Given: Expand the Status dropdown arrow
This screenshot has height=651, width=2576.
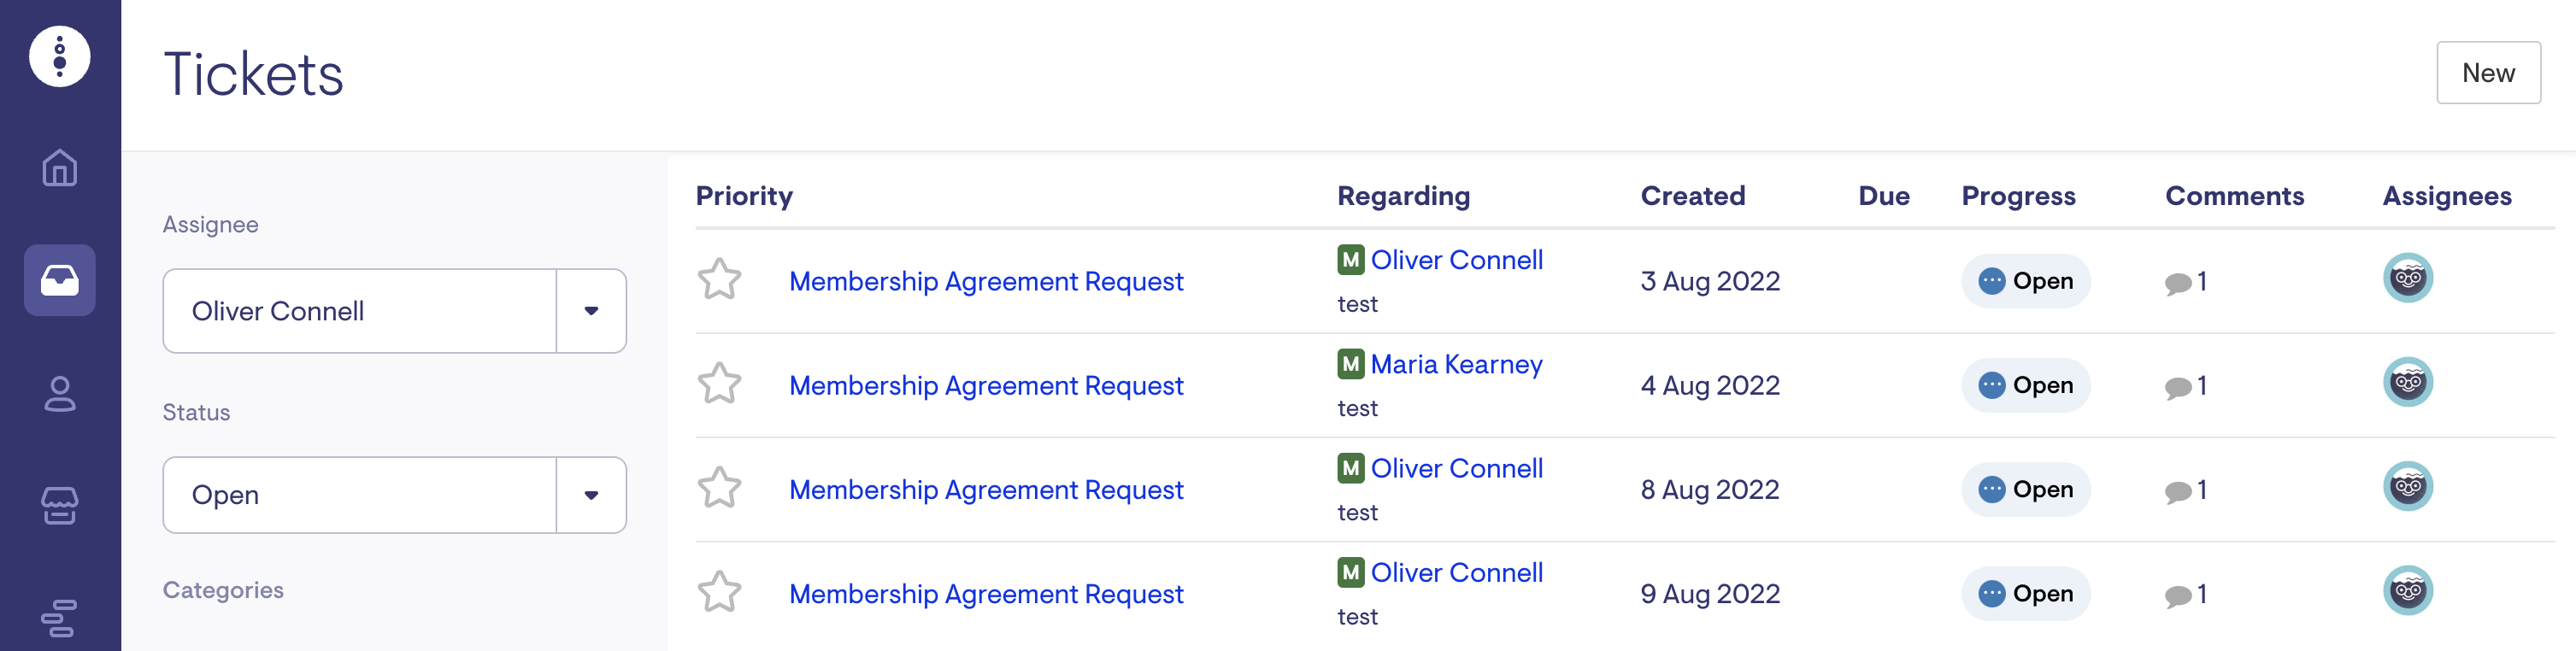Looking at the screenshot, I should [591, 495].
